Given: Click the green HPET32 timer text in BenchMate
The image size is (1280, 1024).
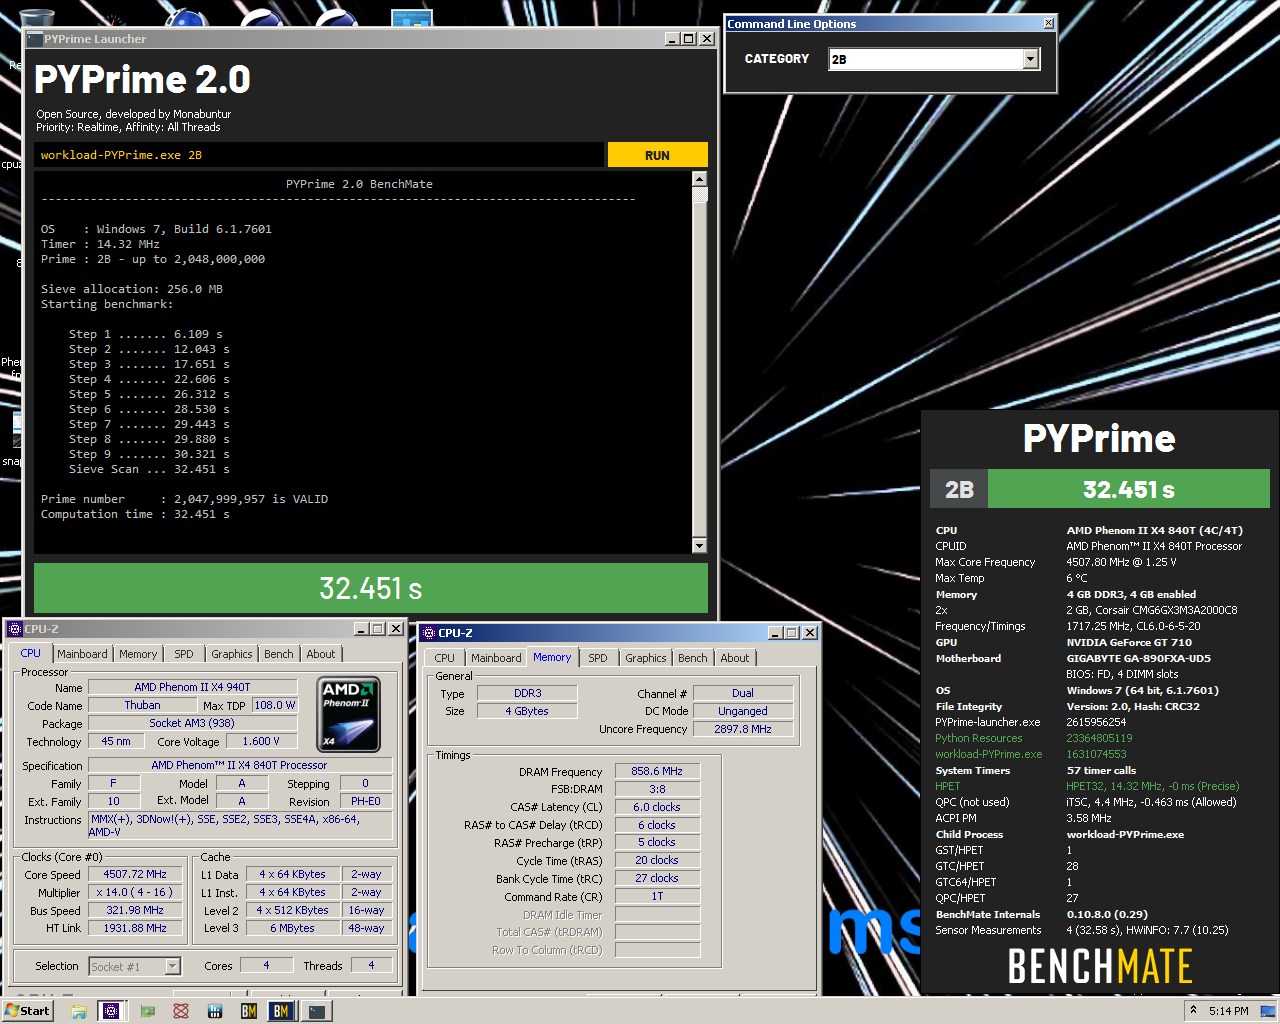Looking at the screenshot, I should [1152, 786].
